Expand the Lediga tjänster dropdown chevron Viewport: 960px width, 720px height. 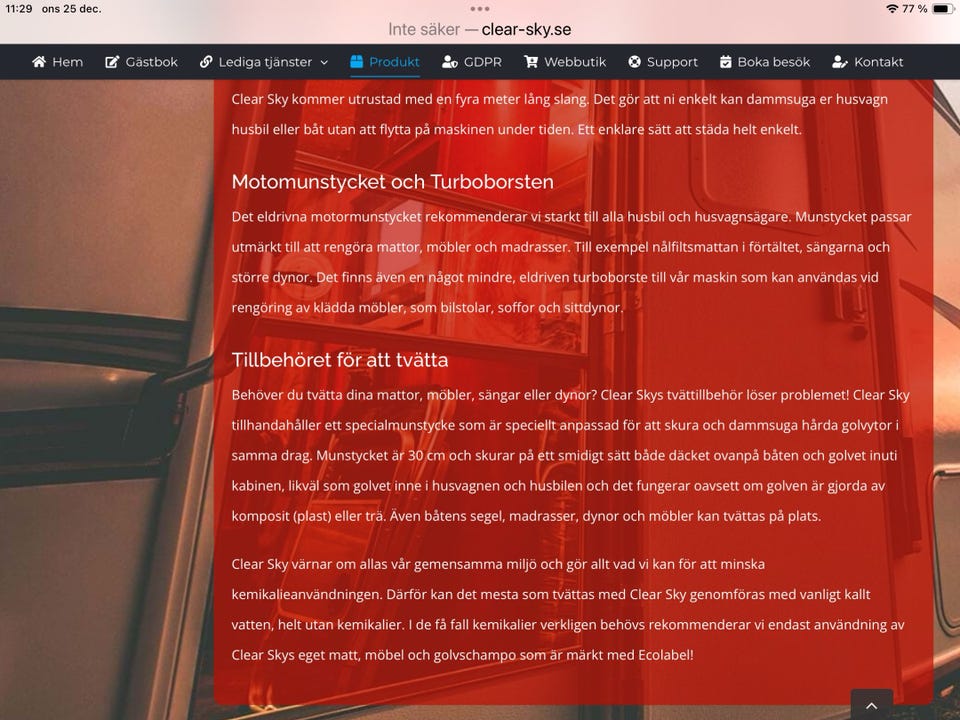click(324, 62)
